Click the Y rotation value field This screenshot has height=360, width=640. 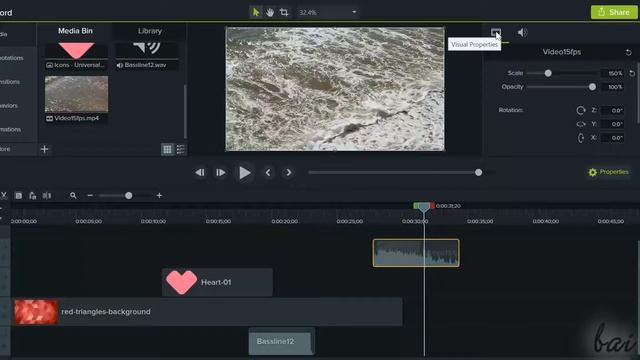pyautogui.click(x=613, y=124)
